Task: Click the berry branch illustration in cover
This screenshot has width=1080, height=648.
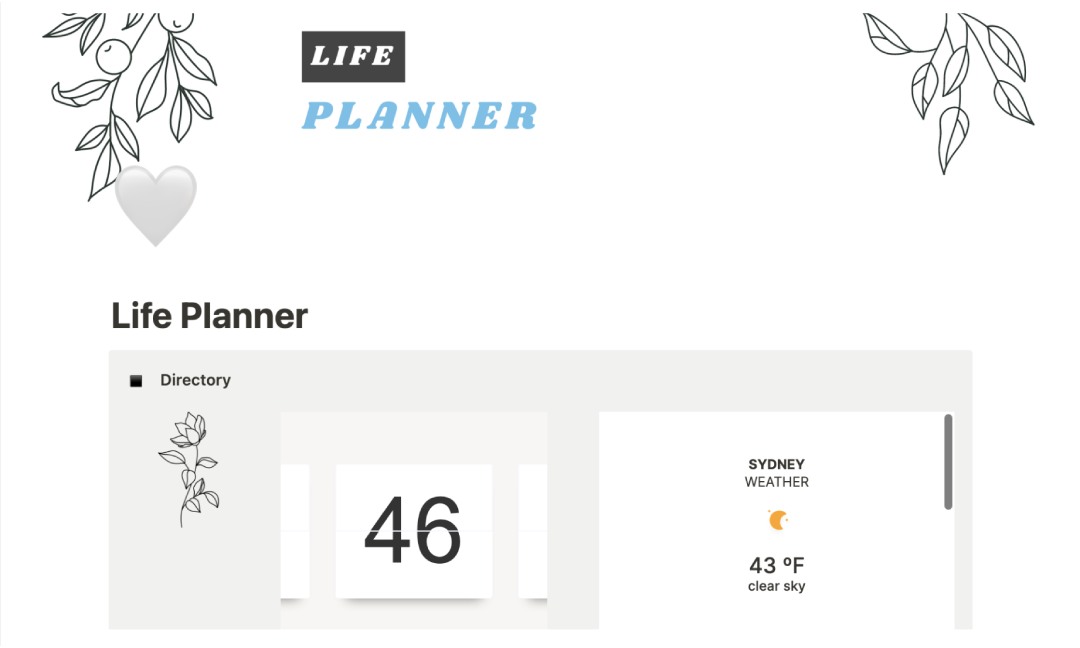Action: coord(130,90)
